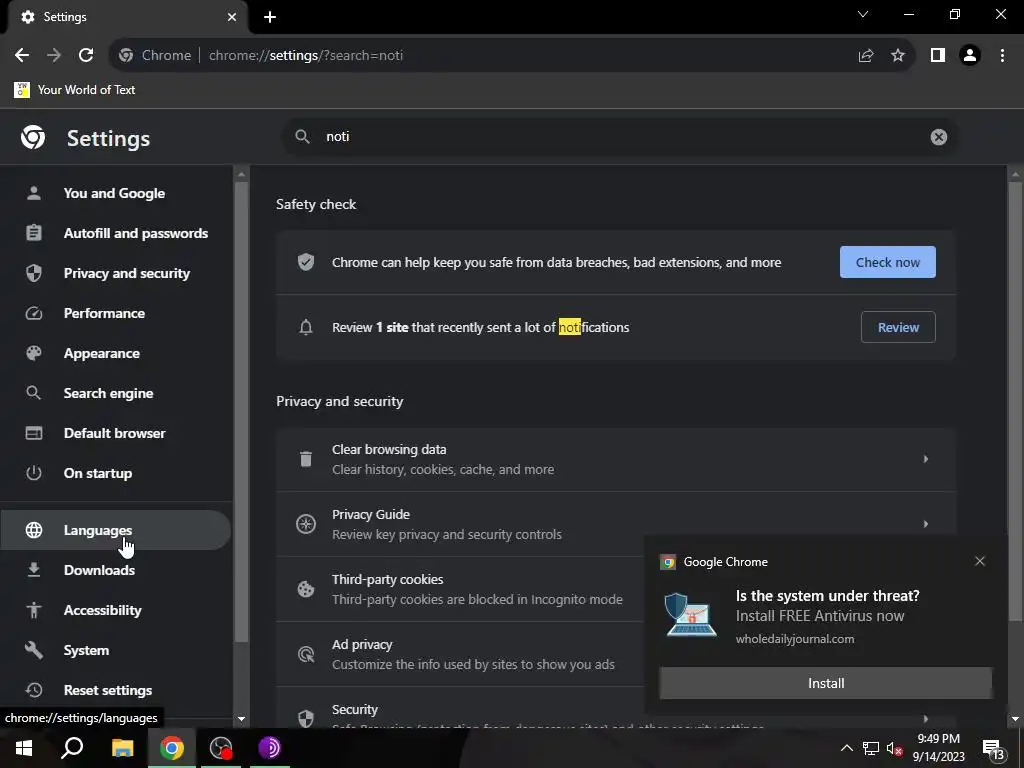Click the Check now button
The image size is (1024, 768).
tap(888, 262)
